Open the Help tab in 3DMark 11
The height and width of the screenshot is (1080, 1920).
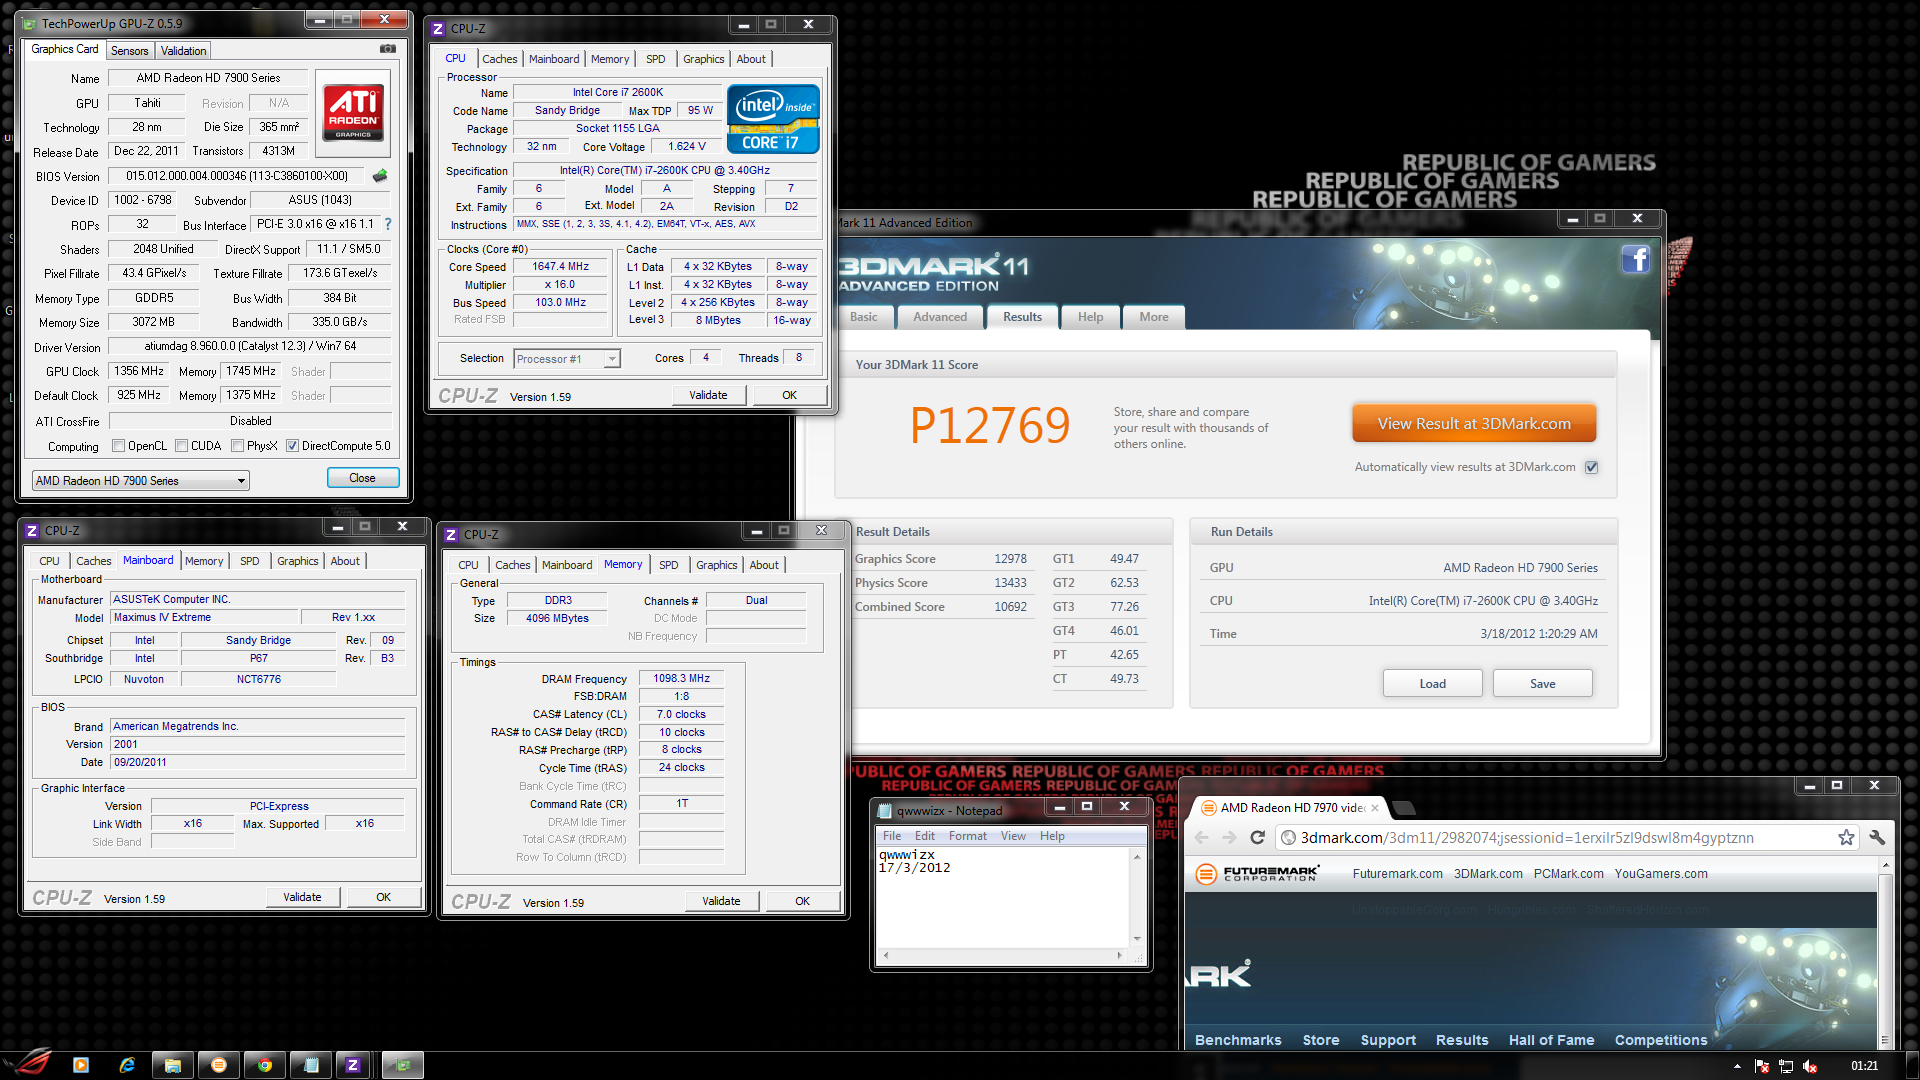[x=1090, y=317]
